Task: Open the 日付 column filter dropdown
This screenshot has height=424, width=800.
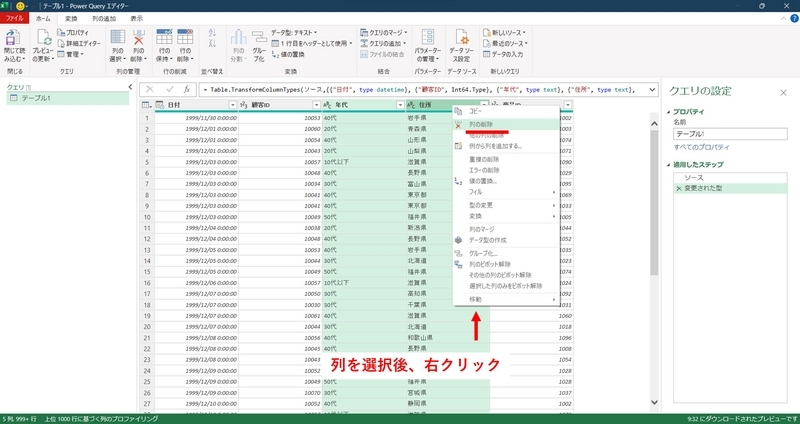Action: 233,105
